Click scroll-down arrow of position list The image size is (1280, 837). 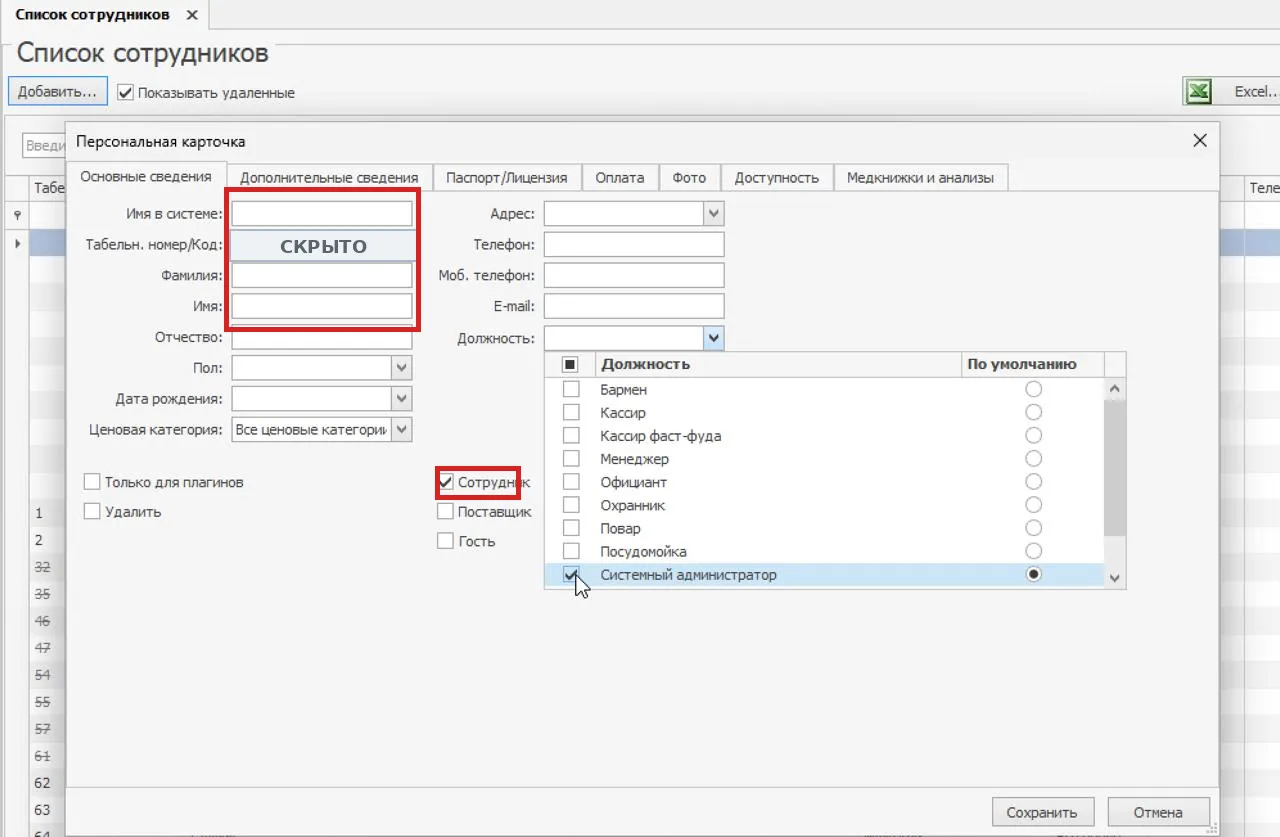pyautogui.click(x=1115, y=579)
